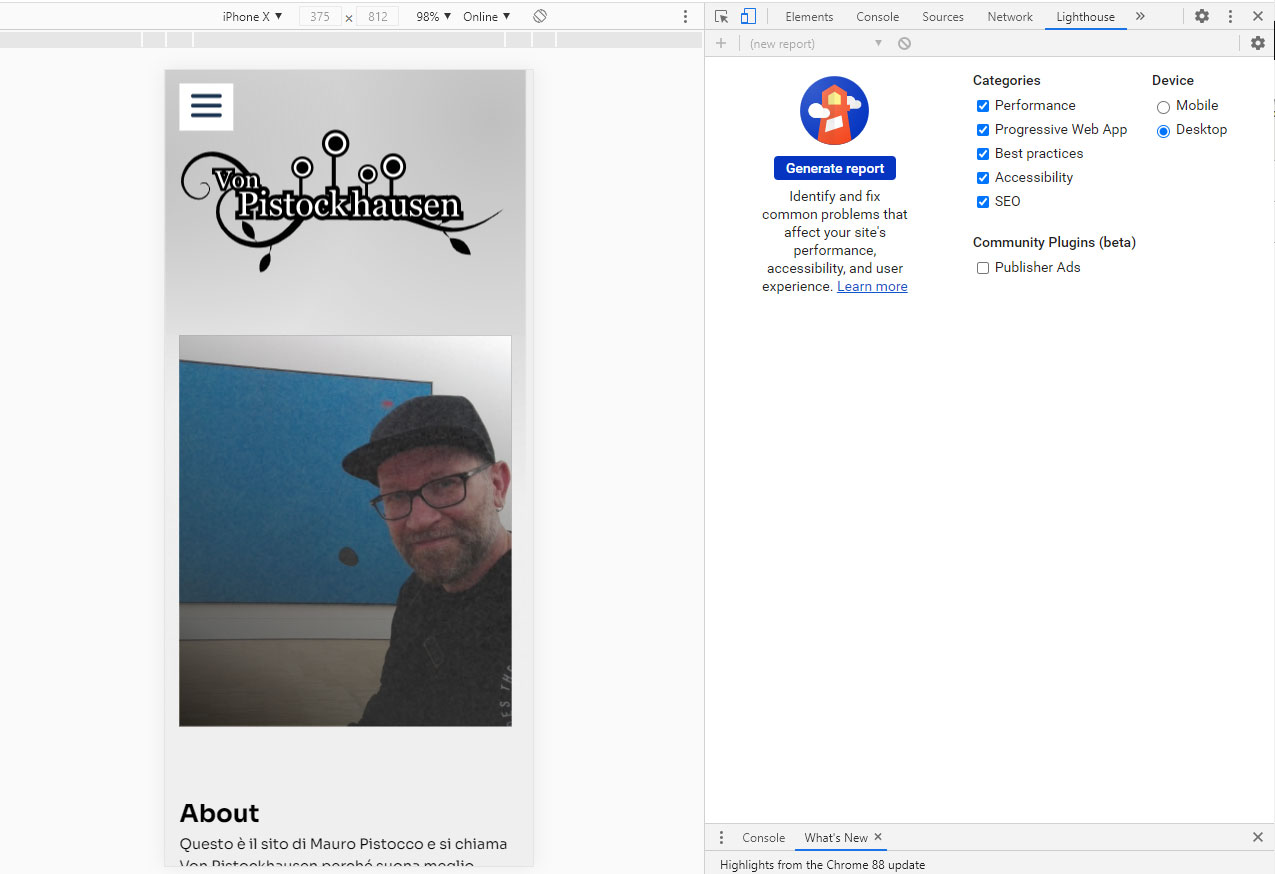Image resolution: width=1275 pixels, height=874 pixels.
Task: Click the Generate report button
Action: tap(835, 168)
